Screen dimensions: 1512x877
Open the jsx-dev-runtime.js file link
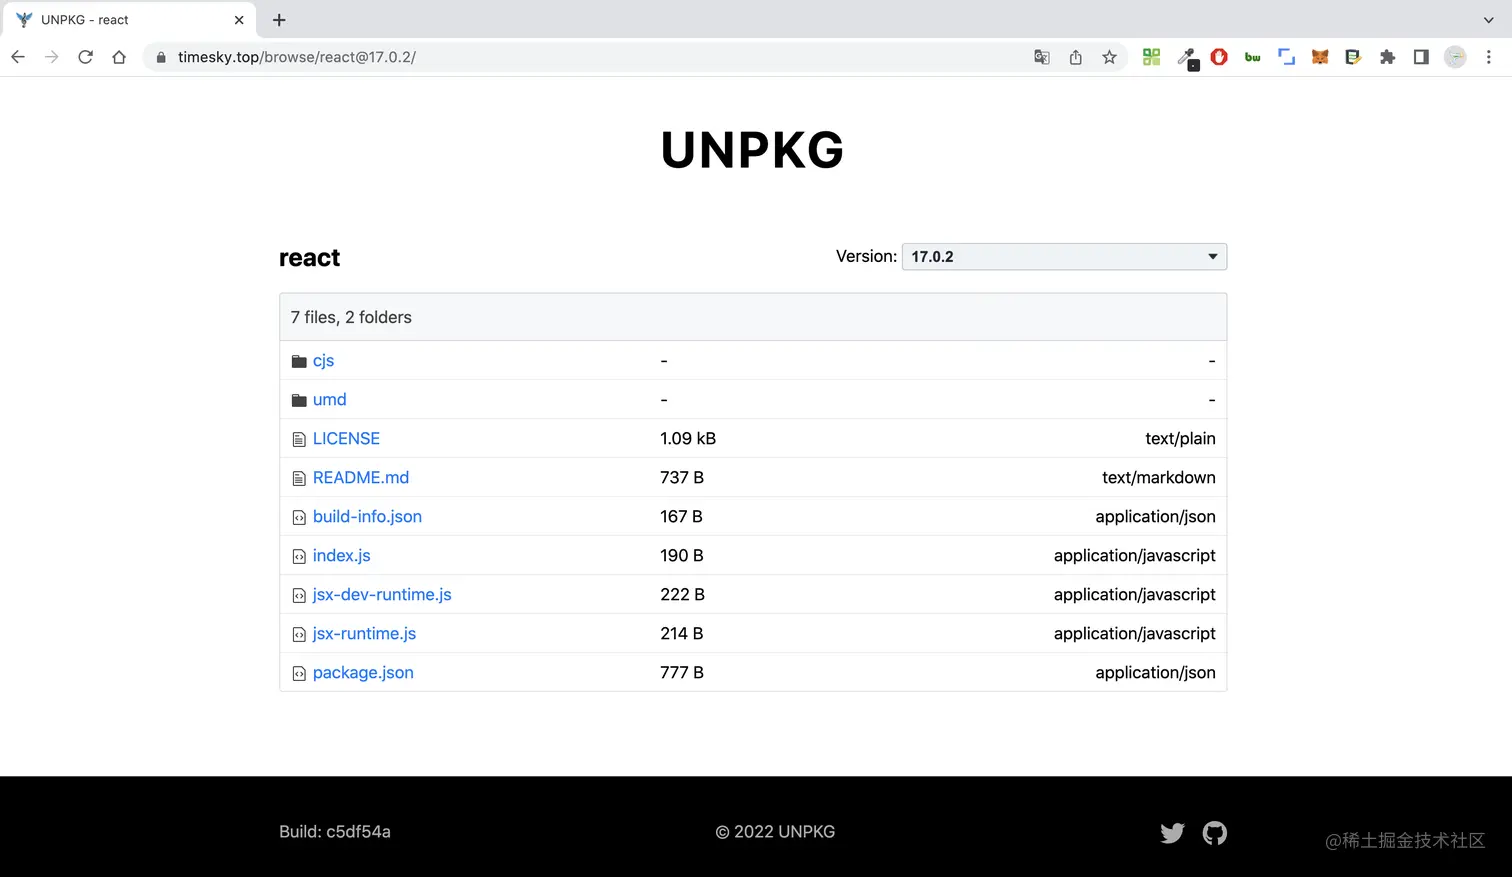coord(382,595)
